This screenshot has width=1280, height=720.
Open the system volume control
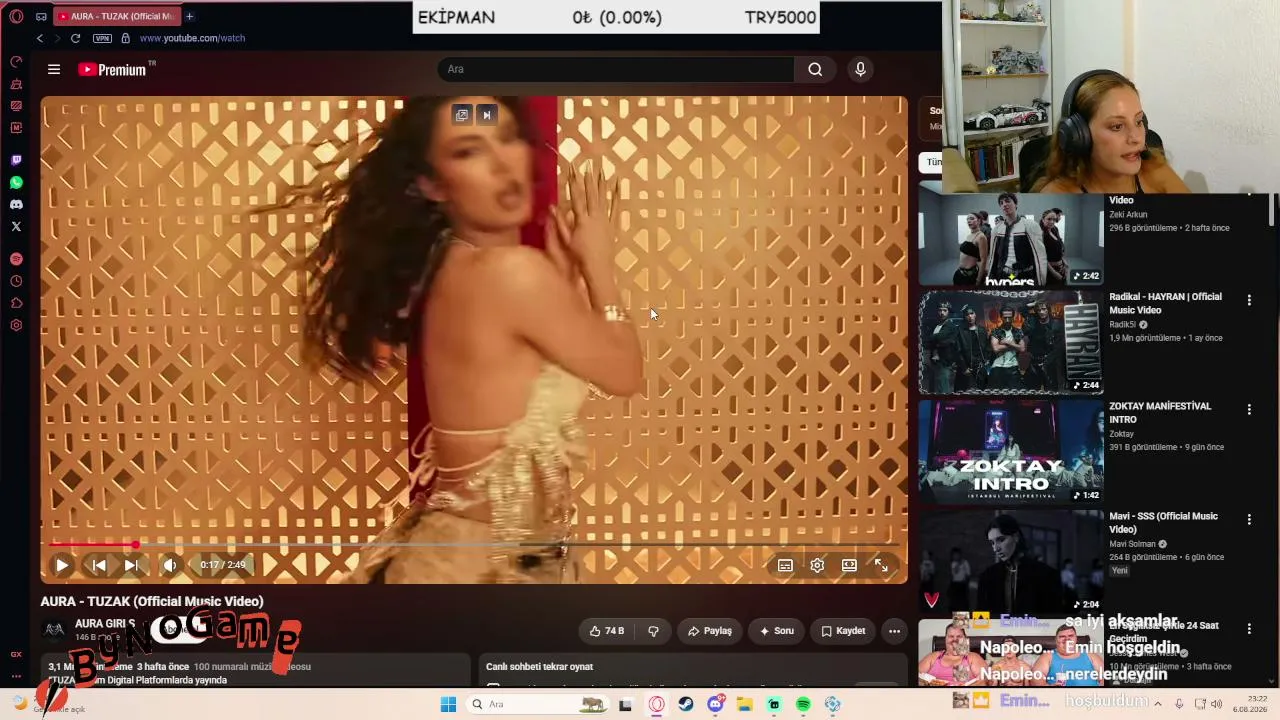click(x=1217, y=704)
